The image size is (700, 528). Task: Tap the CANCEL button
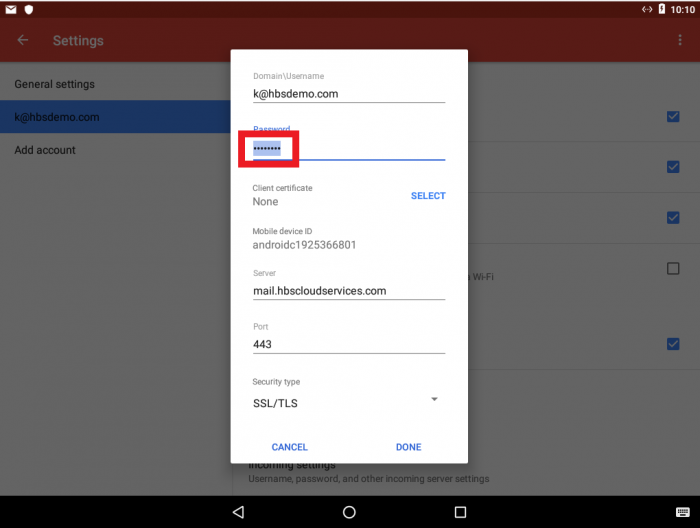click(289, 447)
